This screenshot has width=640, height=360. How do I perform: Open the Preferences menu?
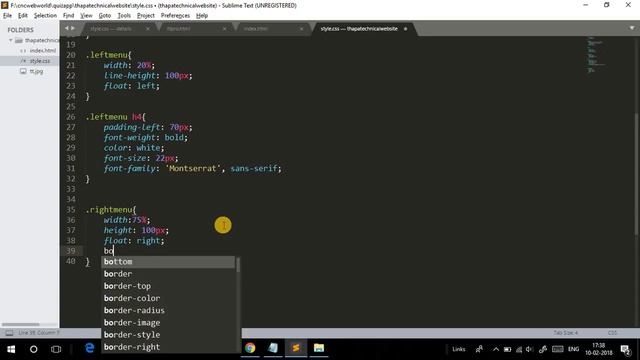[x=175, y=16]
